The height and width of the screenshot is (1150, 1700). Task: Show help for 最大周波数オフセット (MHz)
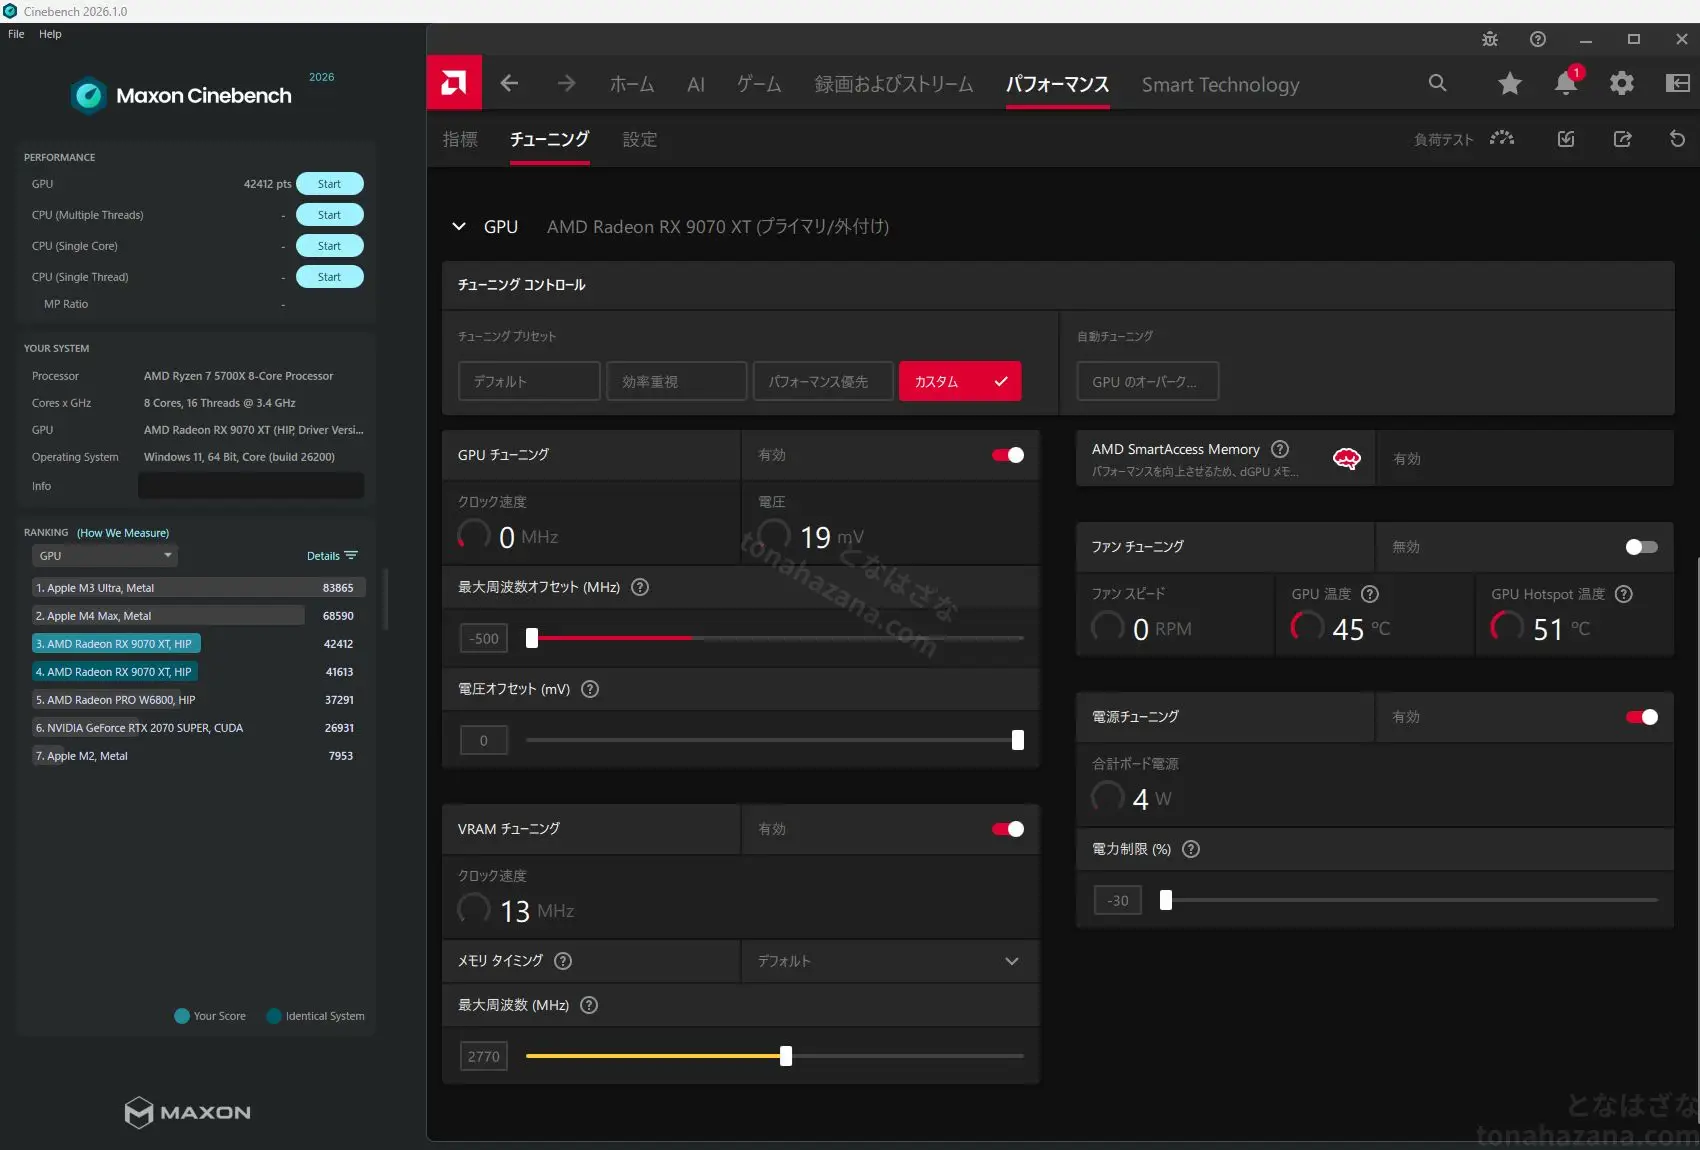click(641, 587)
